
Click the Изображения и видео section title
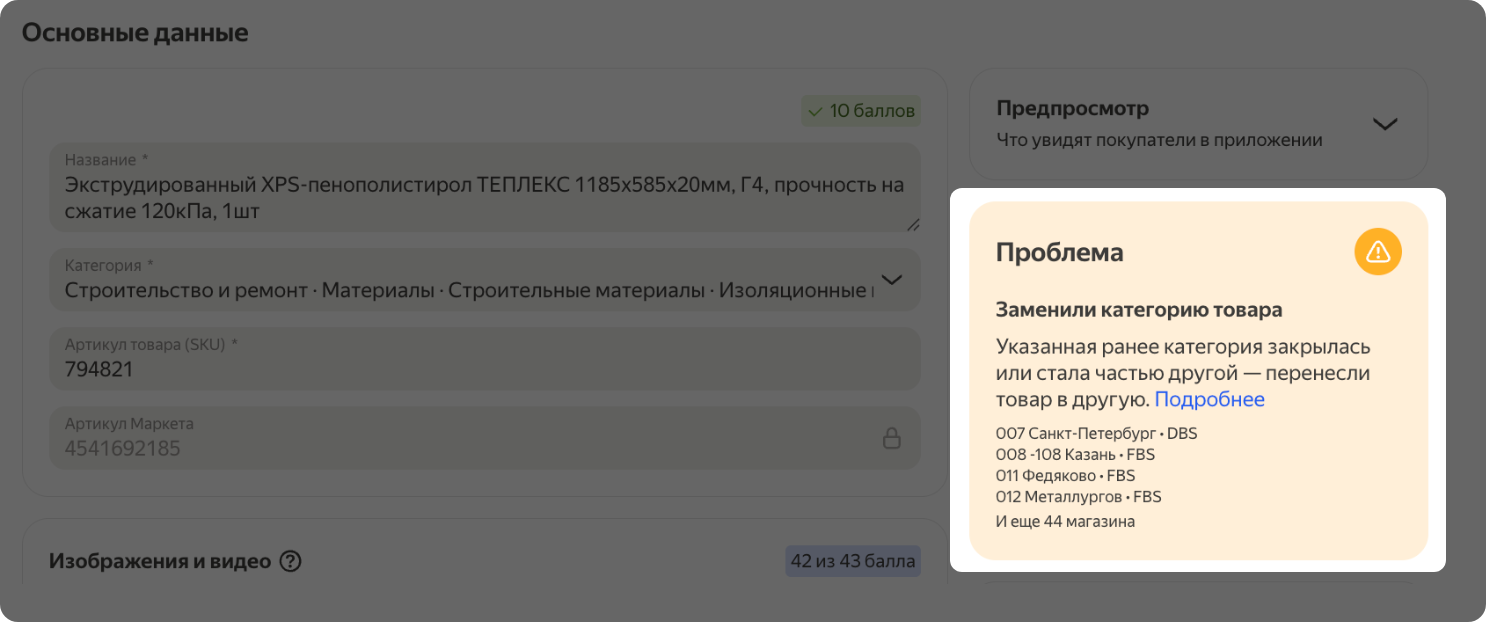160,561
